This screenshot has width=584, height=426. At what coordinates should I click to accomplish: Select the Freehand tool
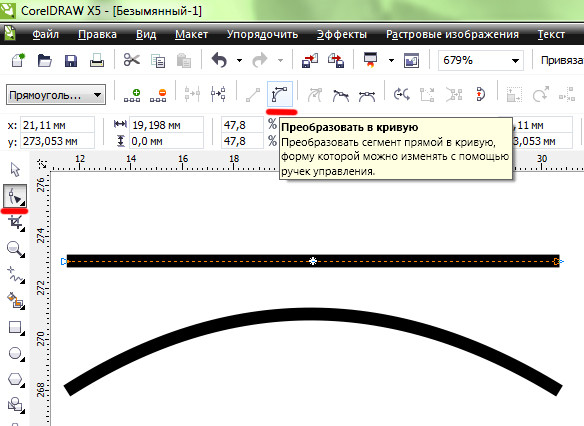[x=16, y=275]
